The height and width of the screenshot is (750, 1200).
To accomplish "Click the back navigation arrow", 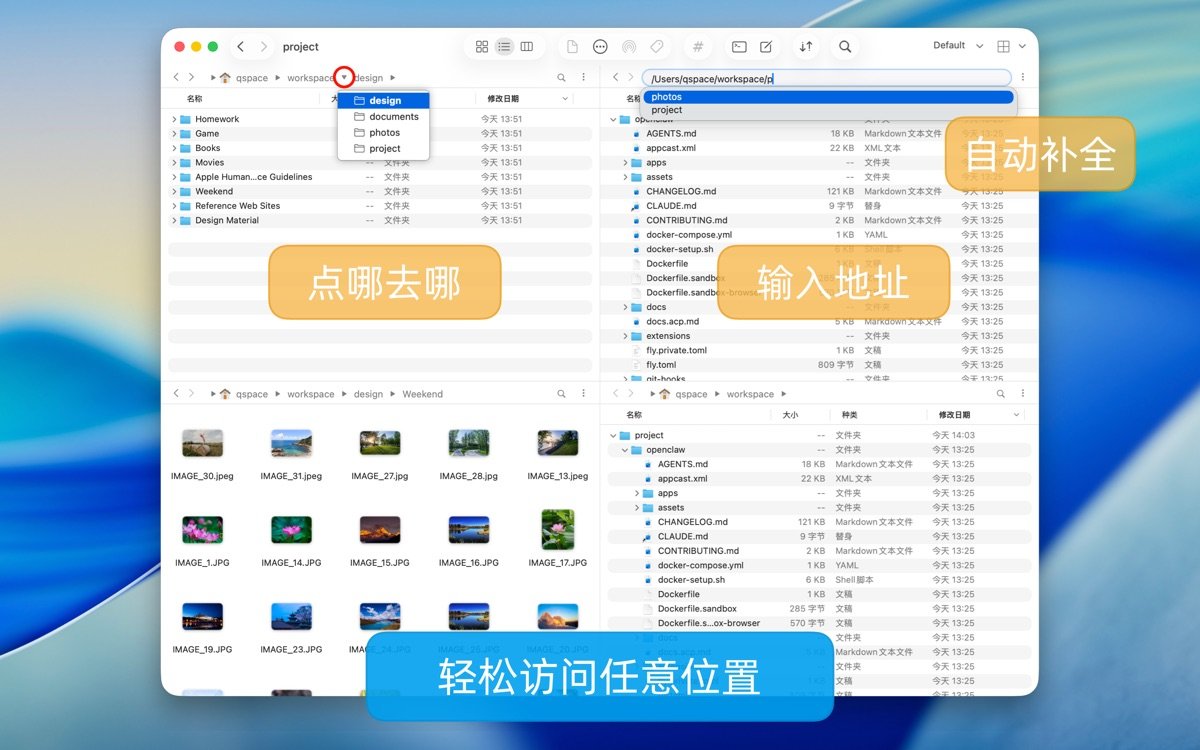I will pos(241,46).
